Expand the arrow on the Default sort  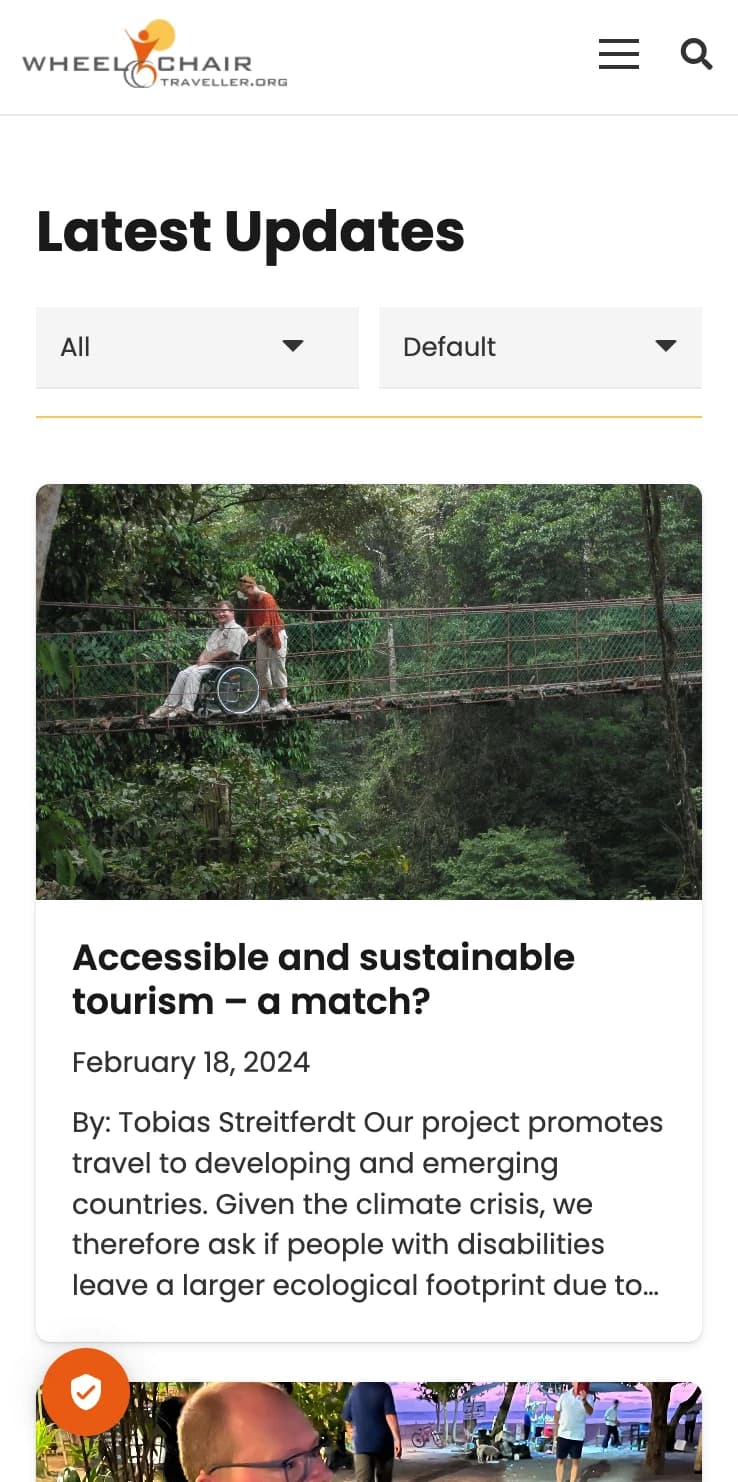click(x=665, y=346)
